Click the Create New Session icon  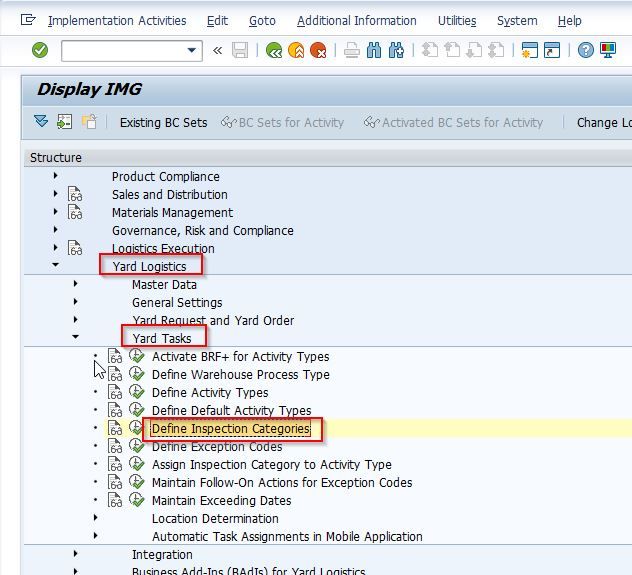[530, 50]
